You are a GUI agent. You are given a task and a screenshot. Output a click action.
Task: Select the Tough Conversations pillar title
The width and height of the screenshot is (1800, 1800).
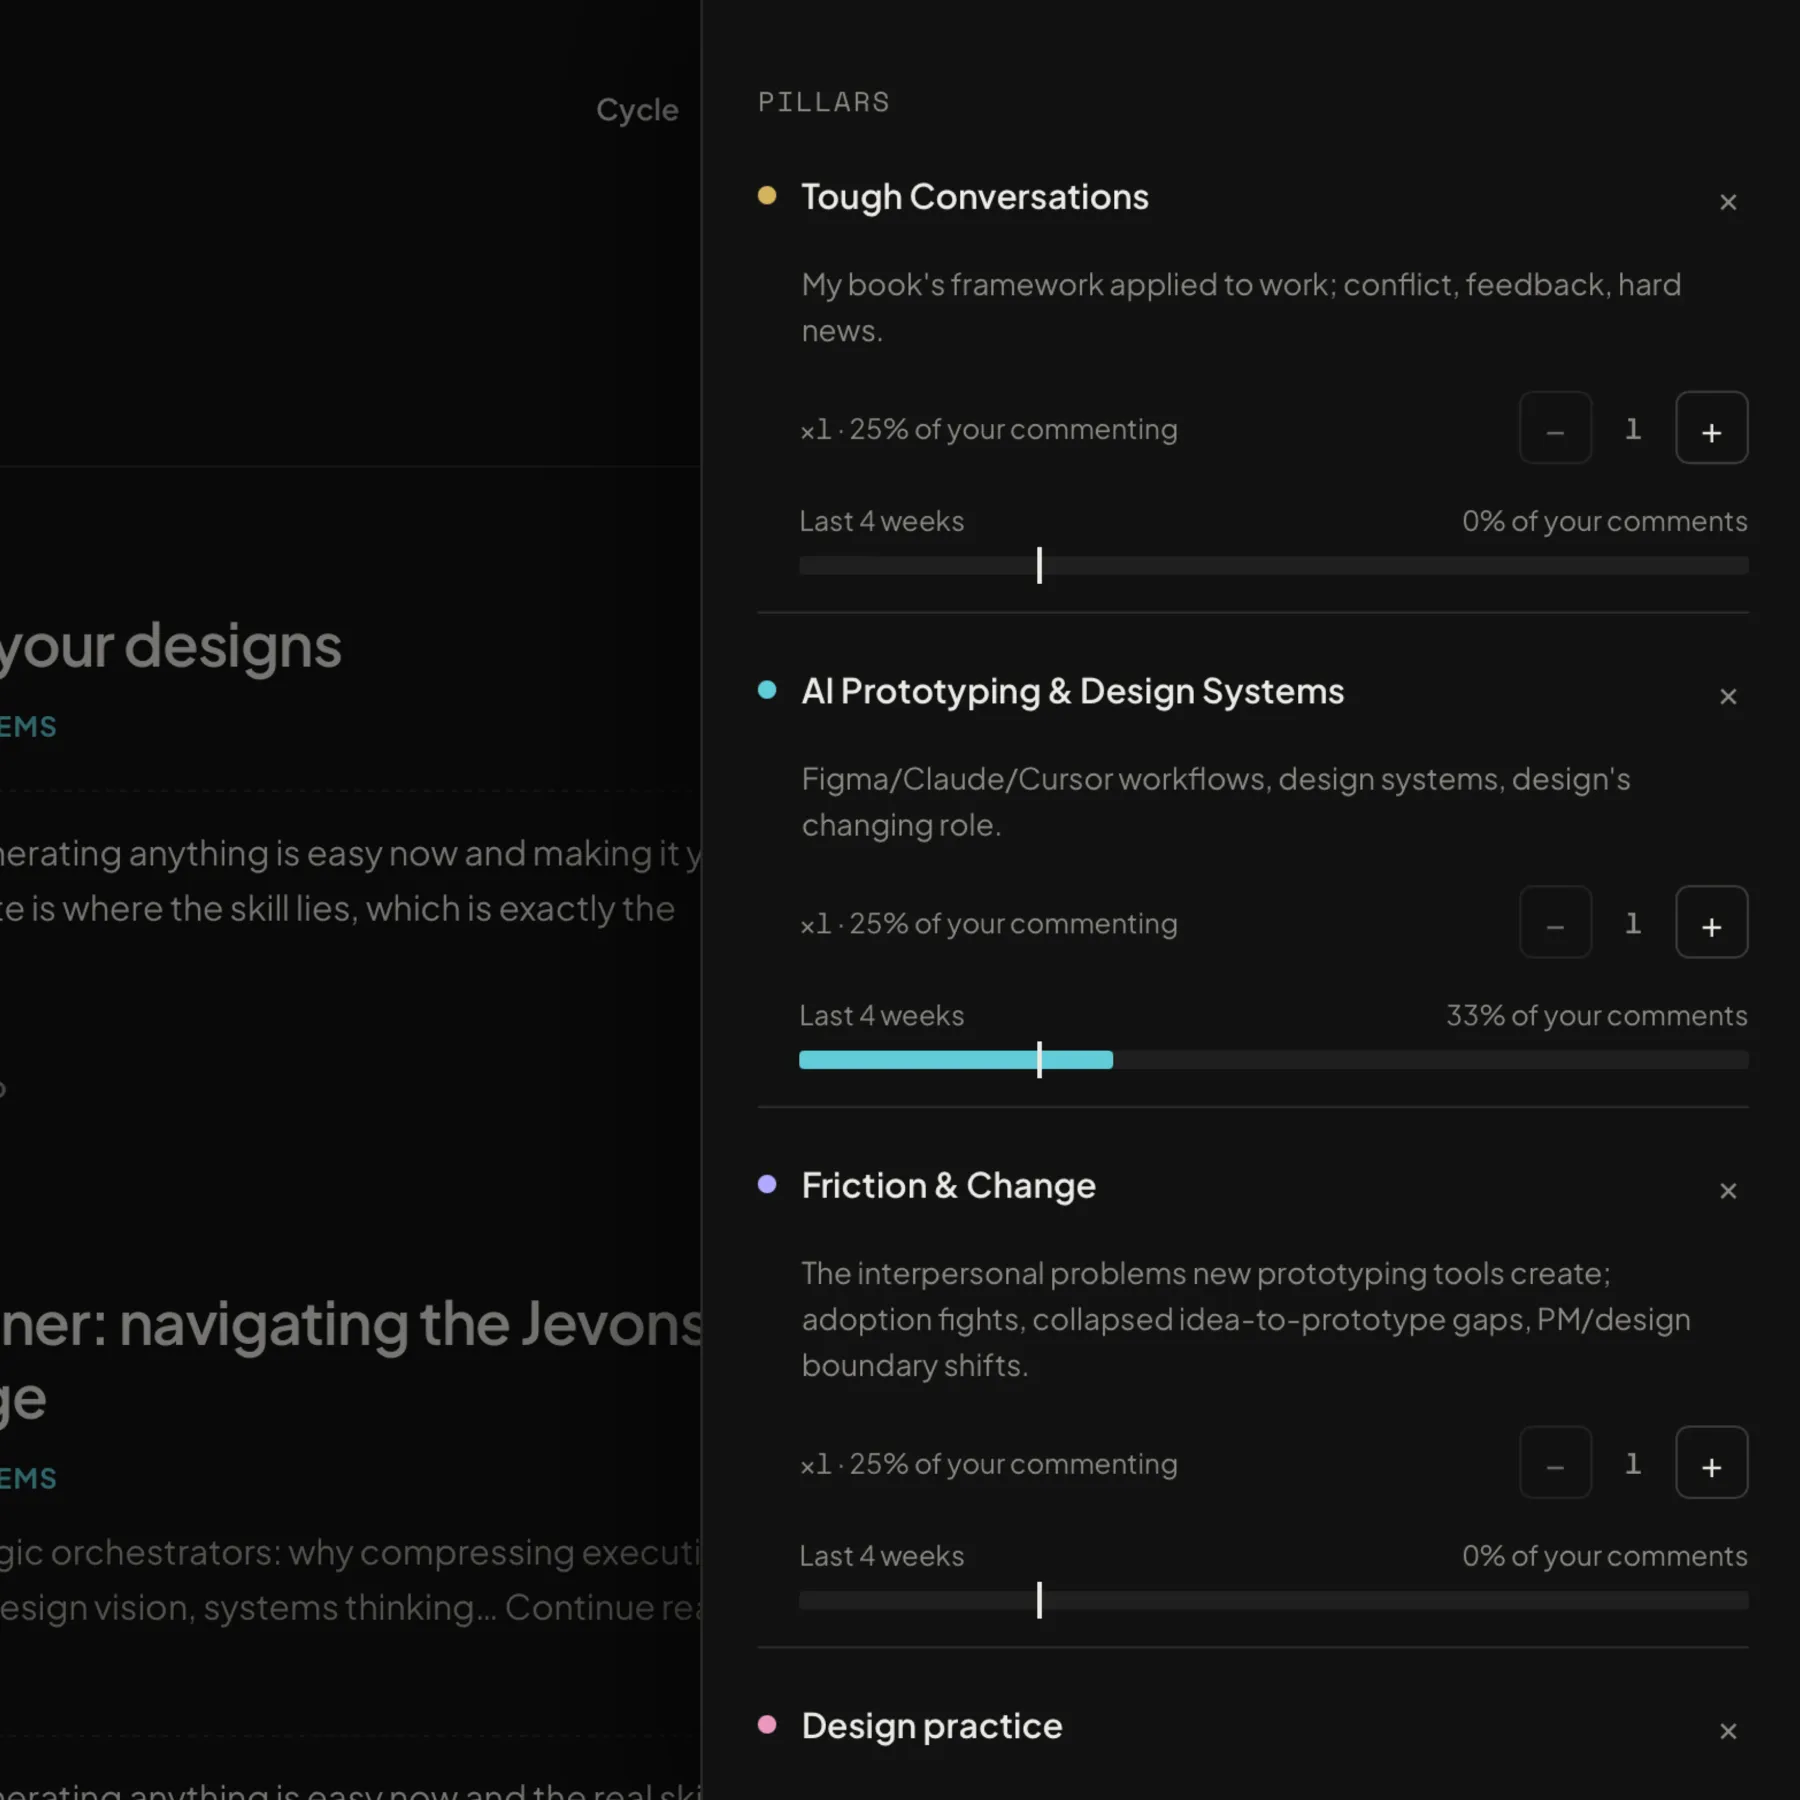pos(975,197)
